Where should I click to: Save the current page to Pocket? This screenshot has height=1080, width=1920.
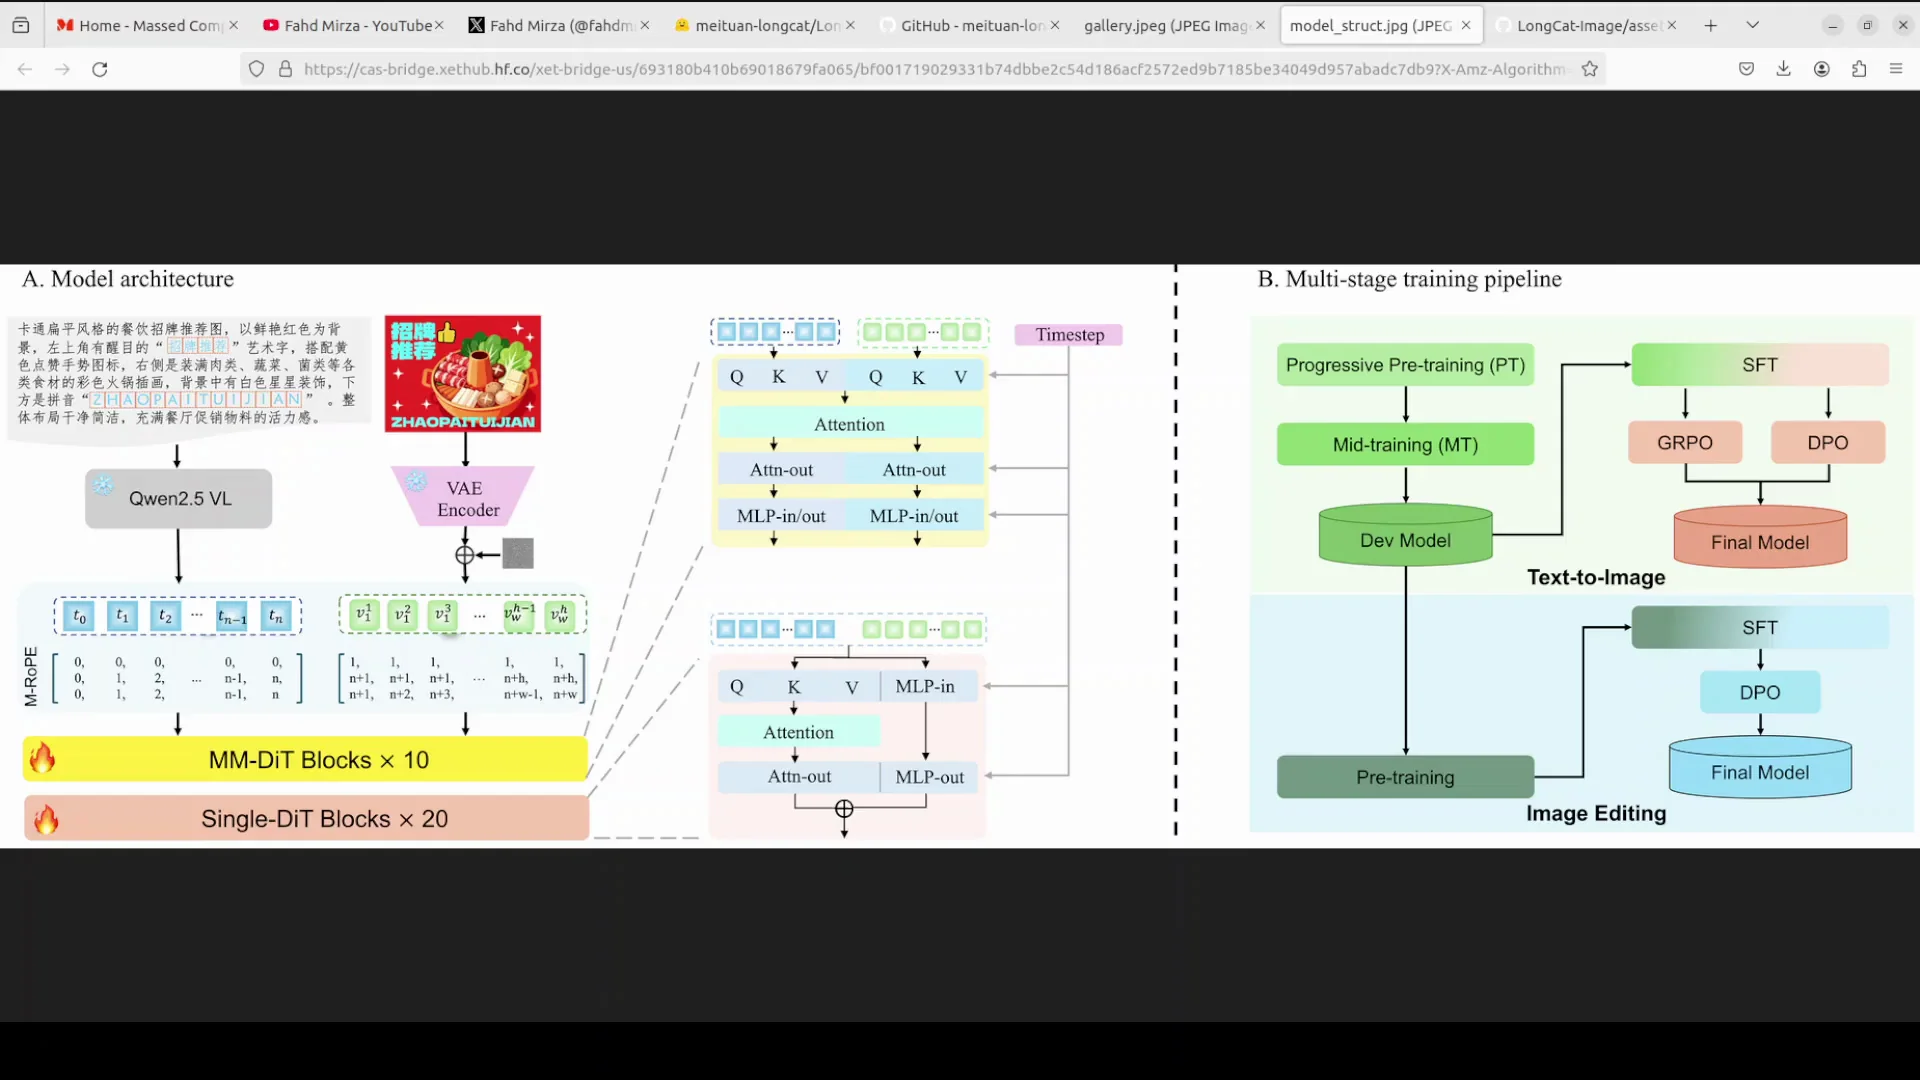pyautogui.click(x=1746, y=69)
